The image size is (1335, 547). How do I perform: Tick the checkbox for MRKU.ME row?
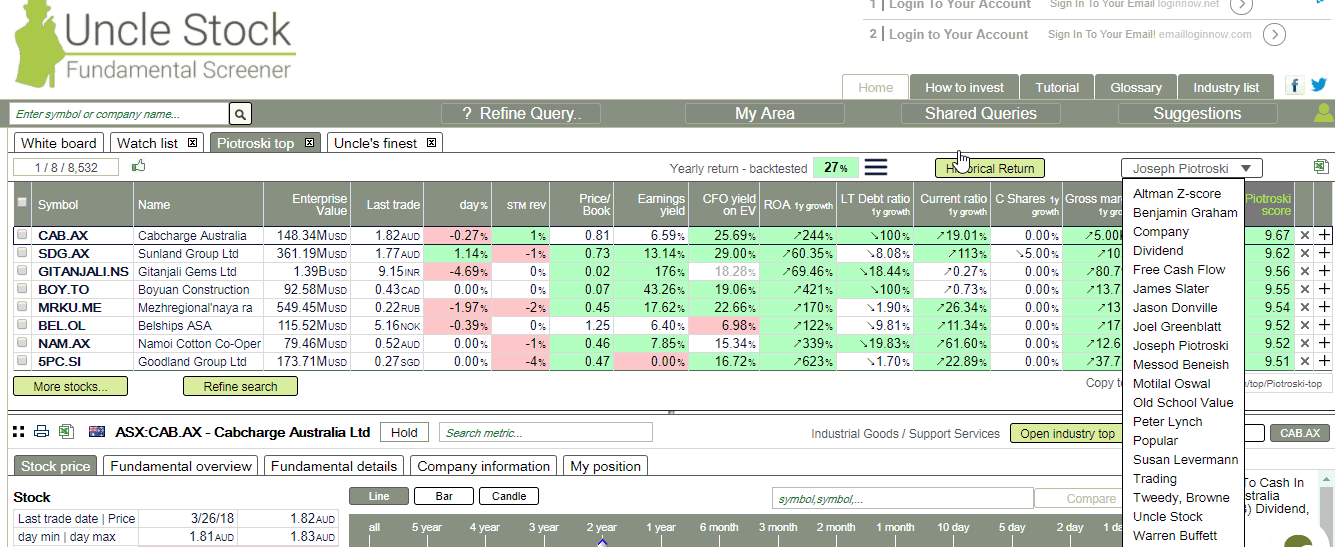click(22, 307)
